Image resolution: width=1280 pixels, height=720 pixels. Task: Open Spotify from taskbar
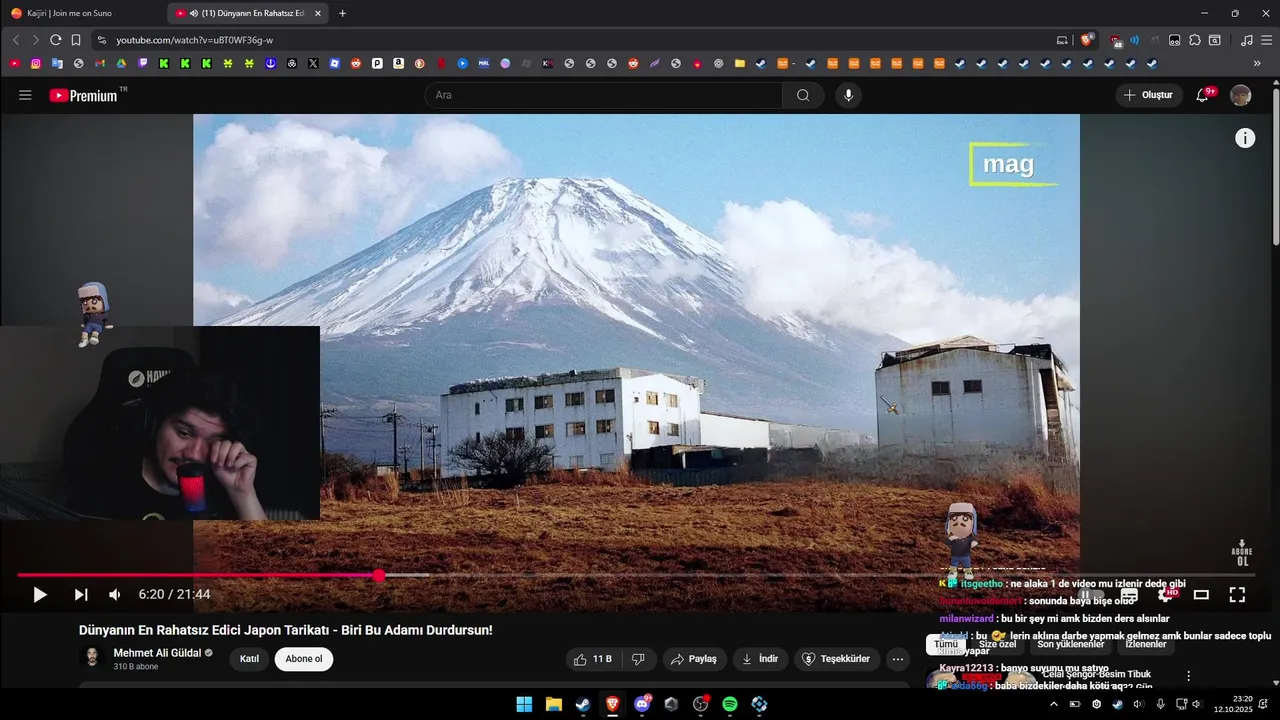coord(730,704)
